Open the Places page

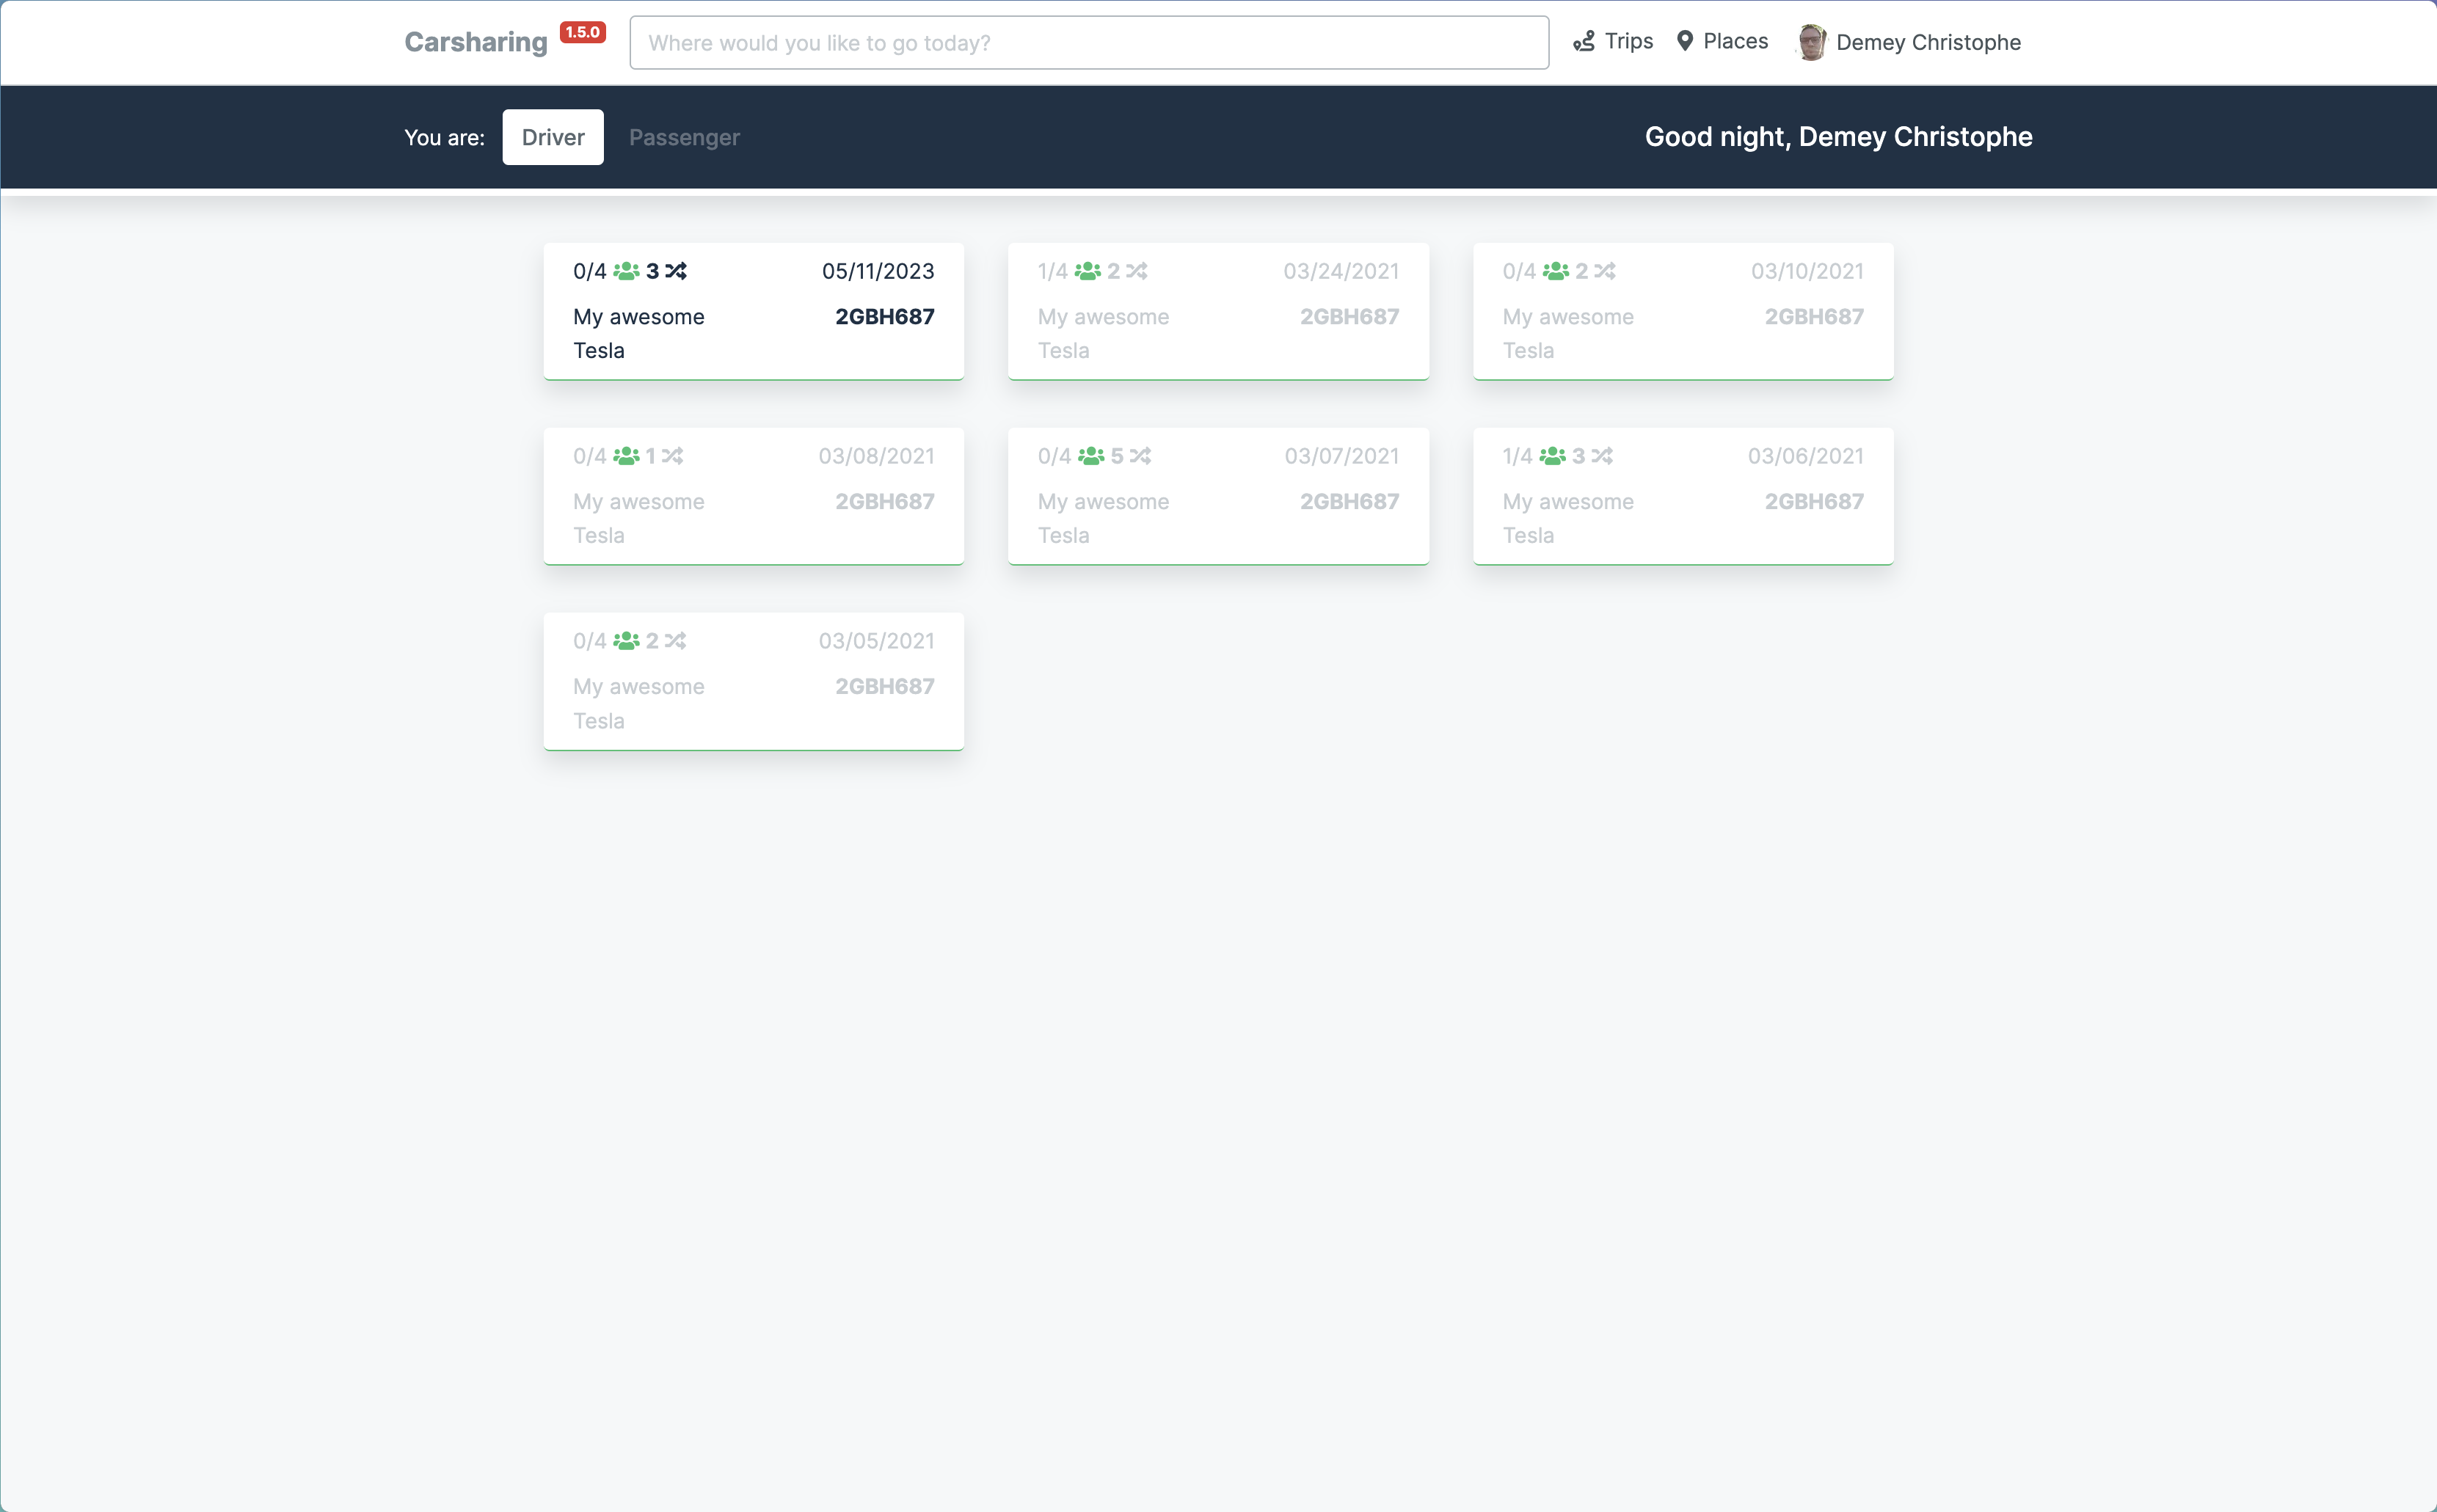[x=1722, y=41]
